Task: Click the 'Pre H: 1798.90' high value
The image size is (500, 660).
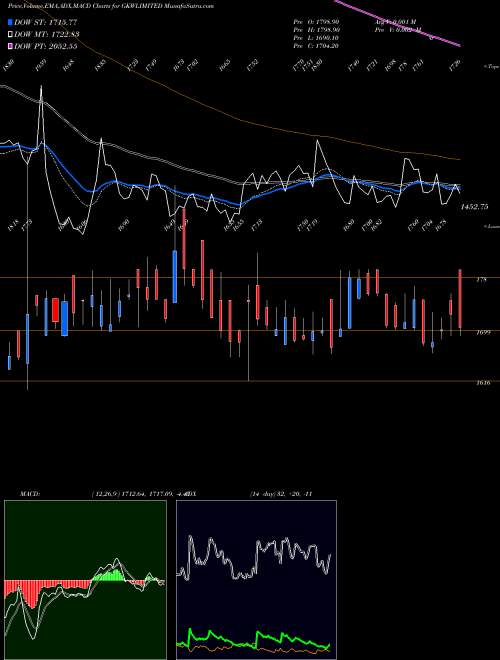Action: pos(316,30)
